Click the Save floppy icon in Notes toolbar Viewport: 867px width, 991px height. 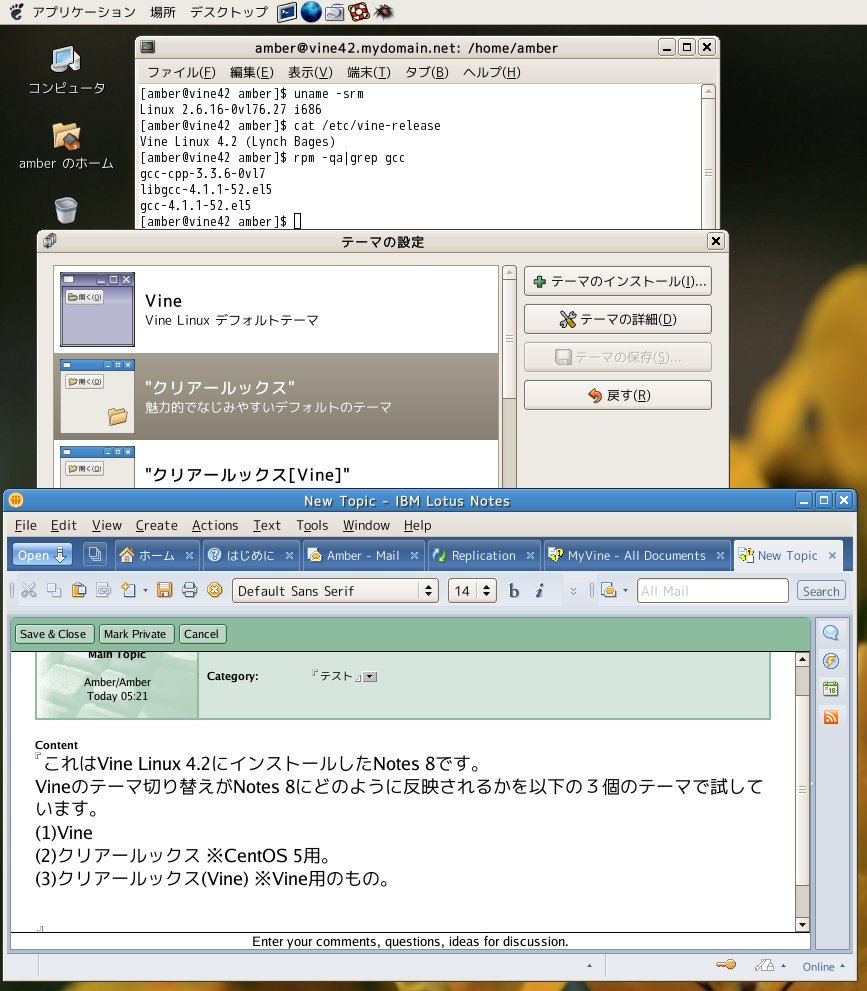[x=164, y=590]
